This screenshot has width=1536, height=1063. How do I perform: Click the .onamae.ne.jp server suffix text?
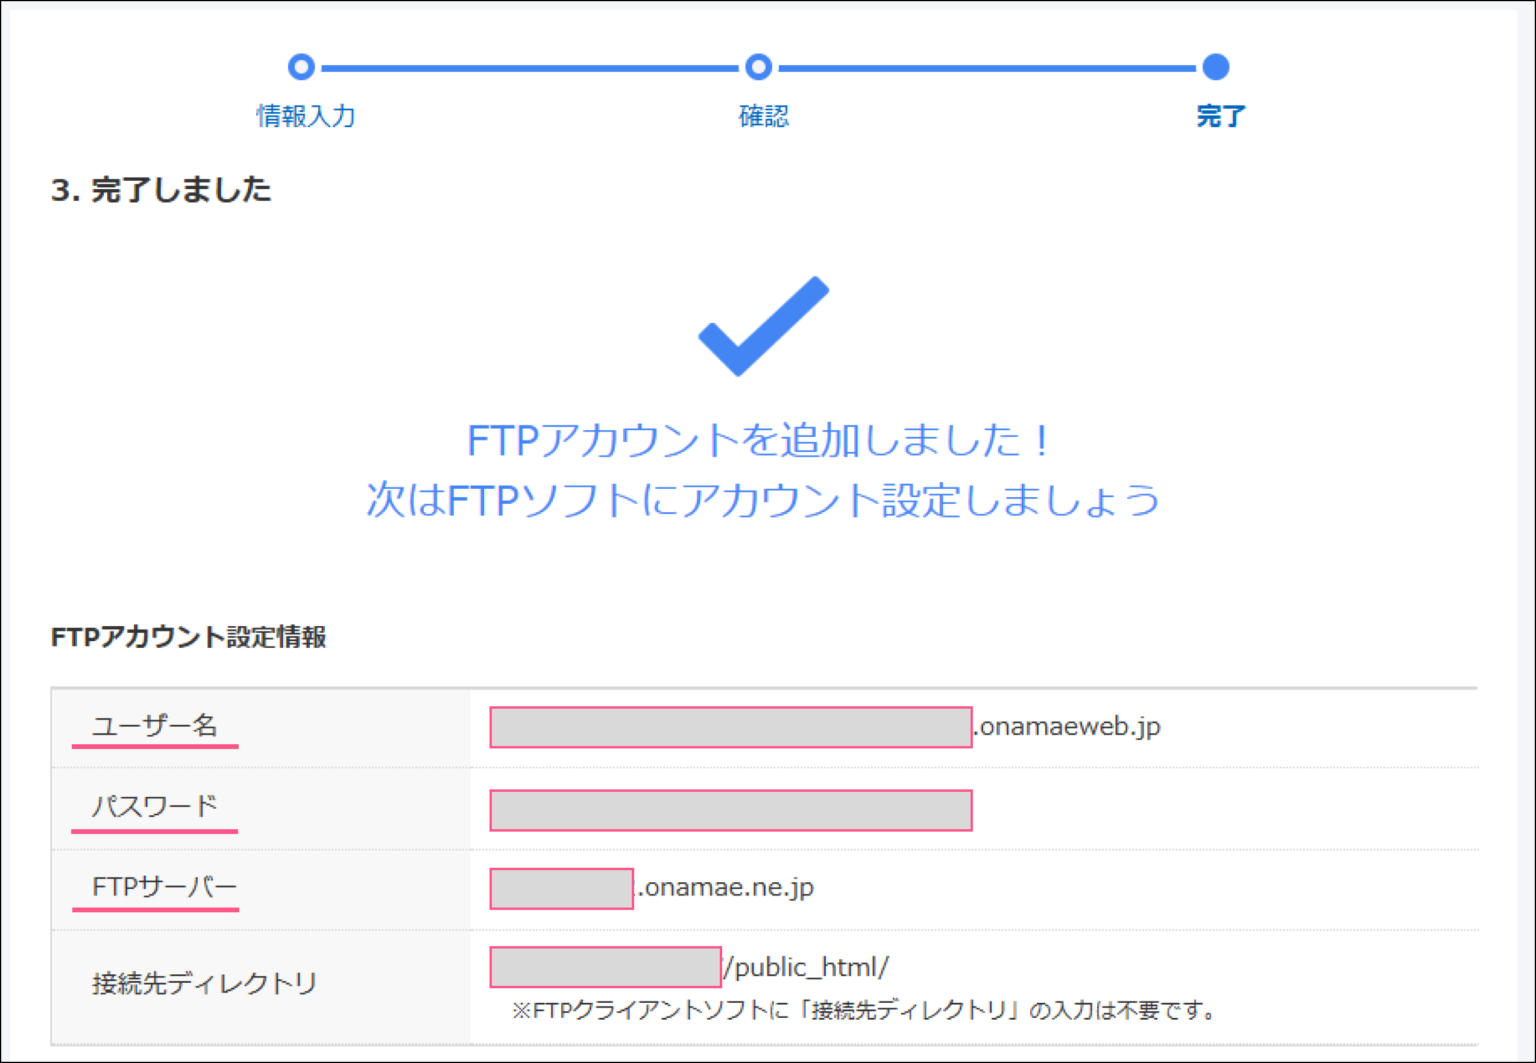[x=724, y=887]
